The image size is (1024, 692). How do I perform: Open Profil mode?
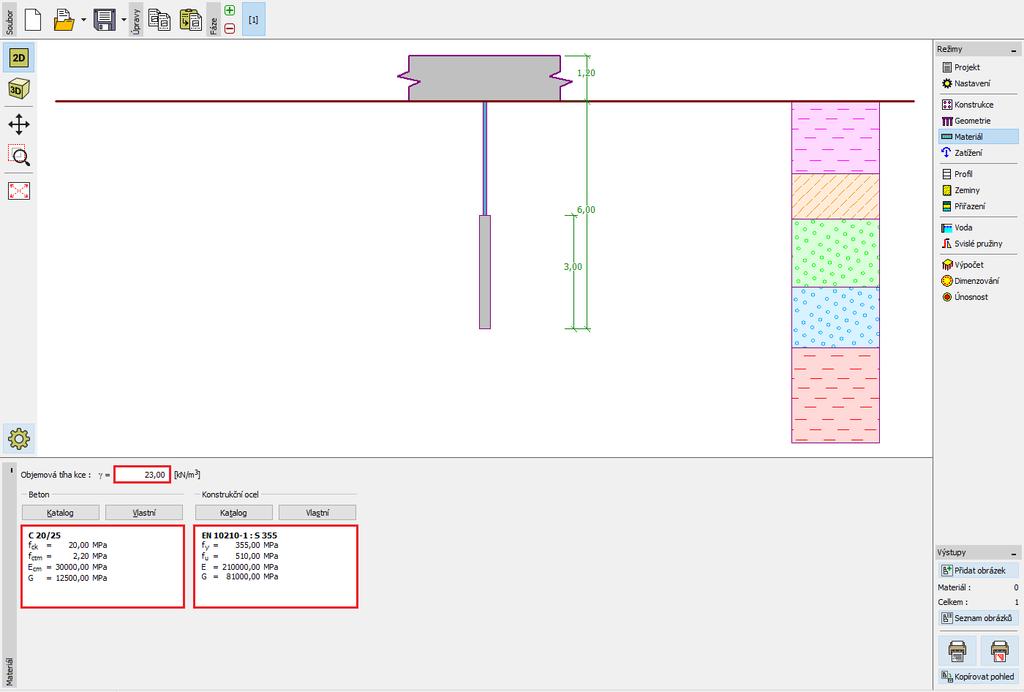978,174
